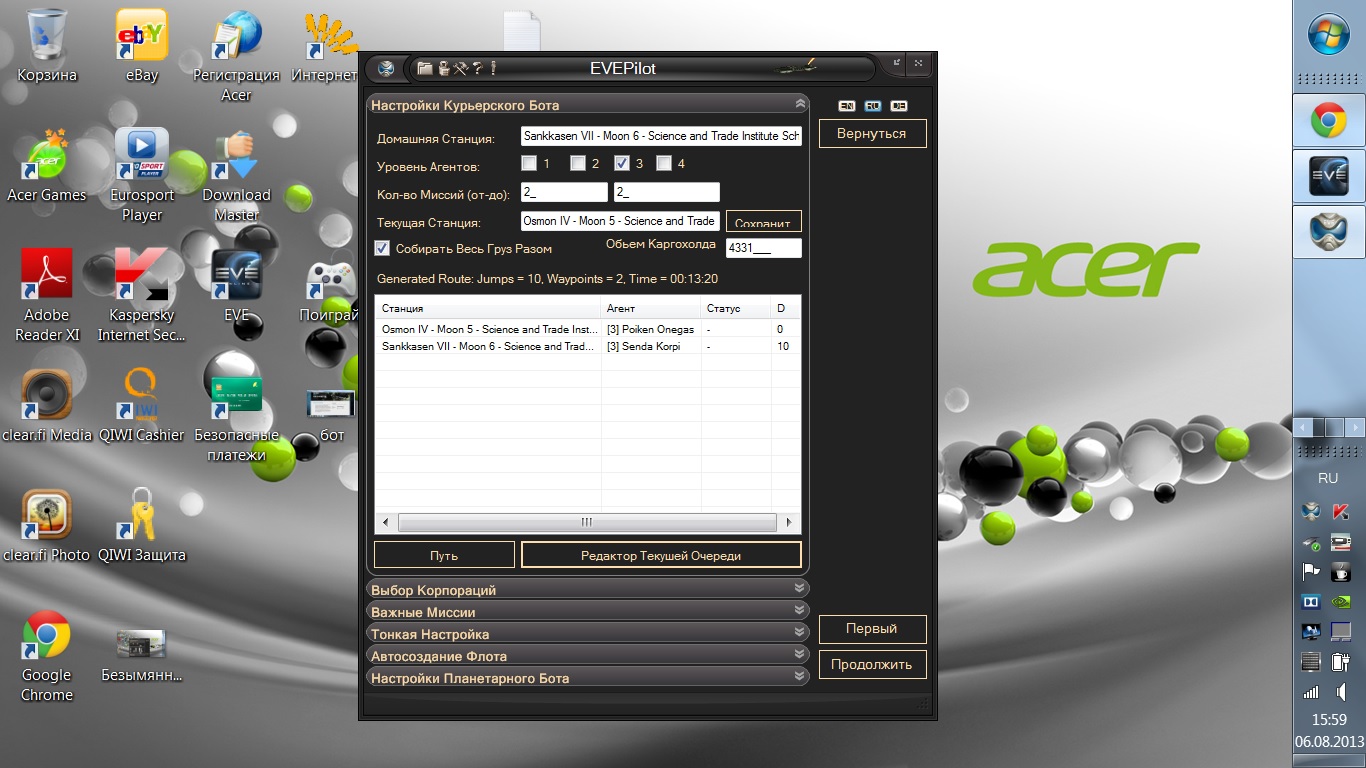Open Adobe Reader XI shortcut
This screenshot has height=768, width=1366.
[47, 295]
